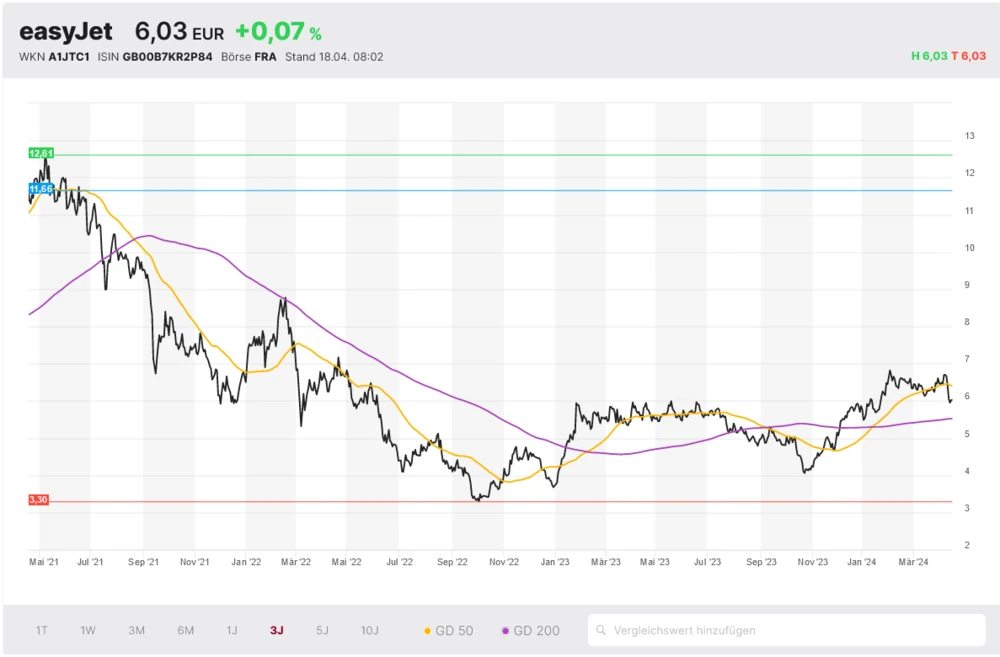Change chart to 5J period
This screenshot has width=1000, height=657.
pos(322,630)
